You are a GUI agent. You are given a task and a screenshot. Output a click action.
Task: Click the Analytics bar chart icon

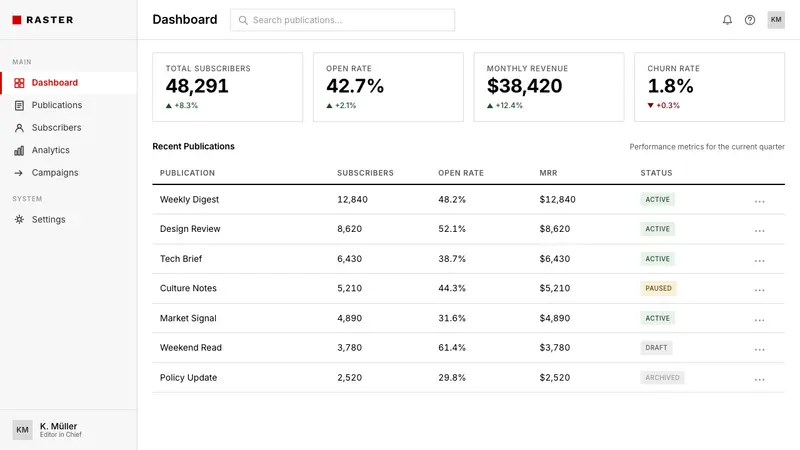click(19, 150)
